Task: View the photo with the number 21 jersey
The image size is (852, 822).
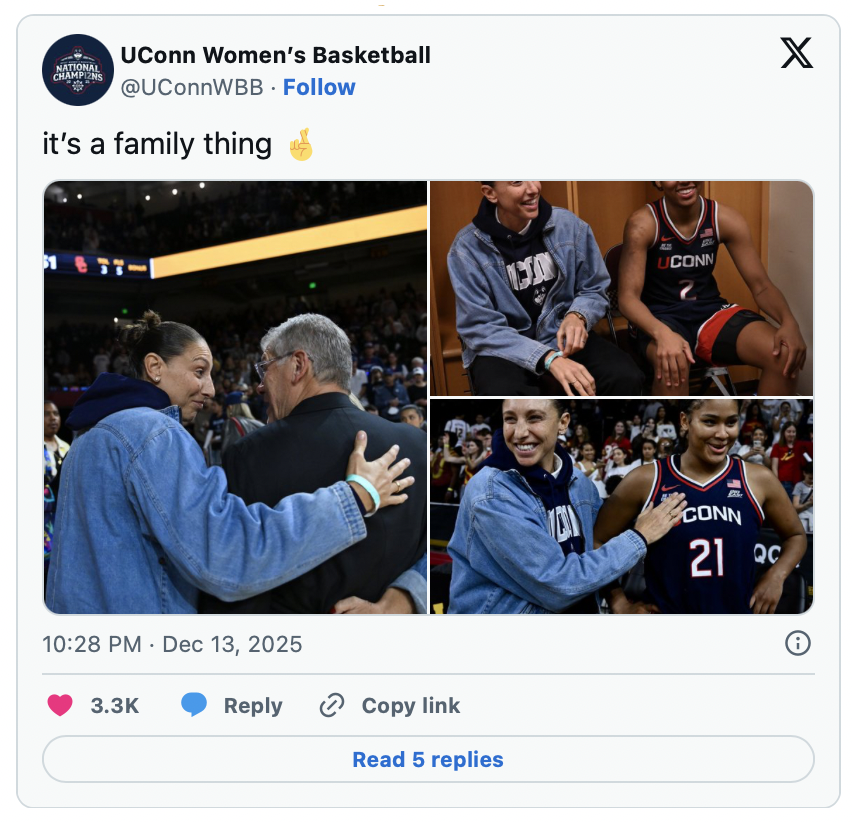Action: tap(621, 506)
